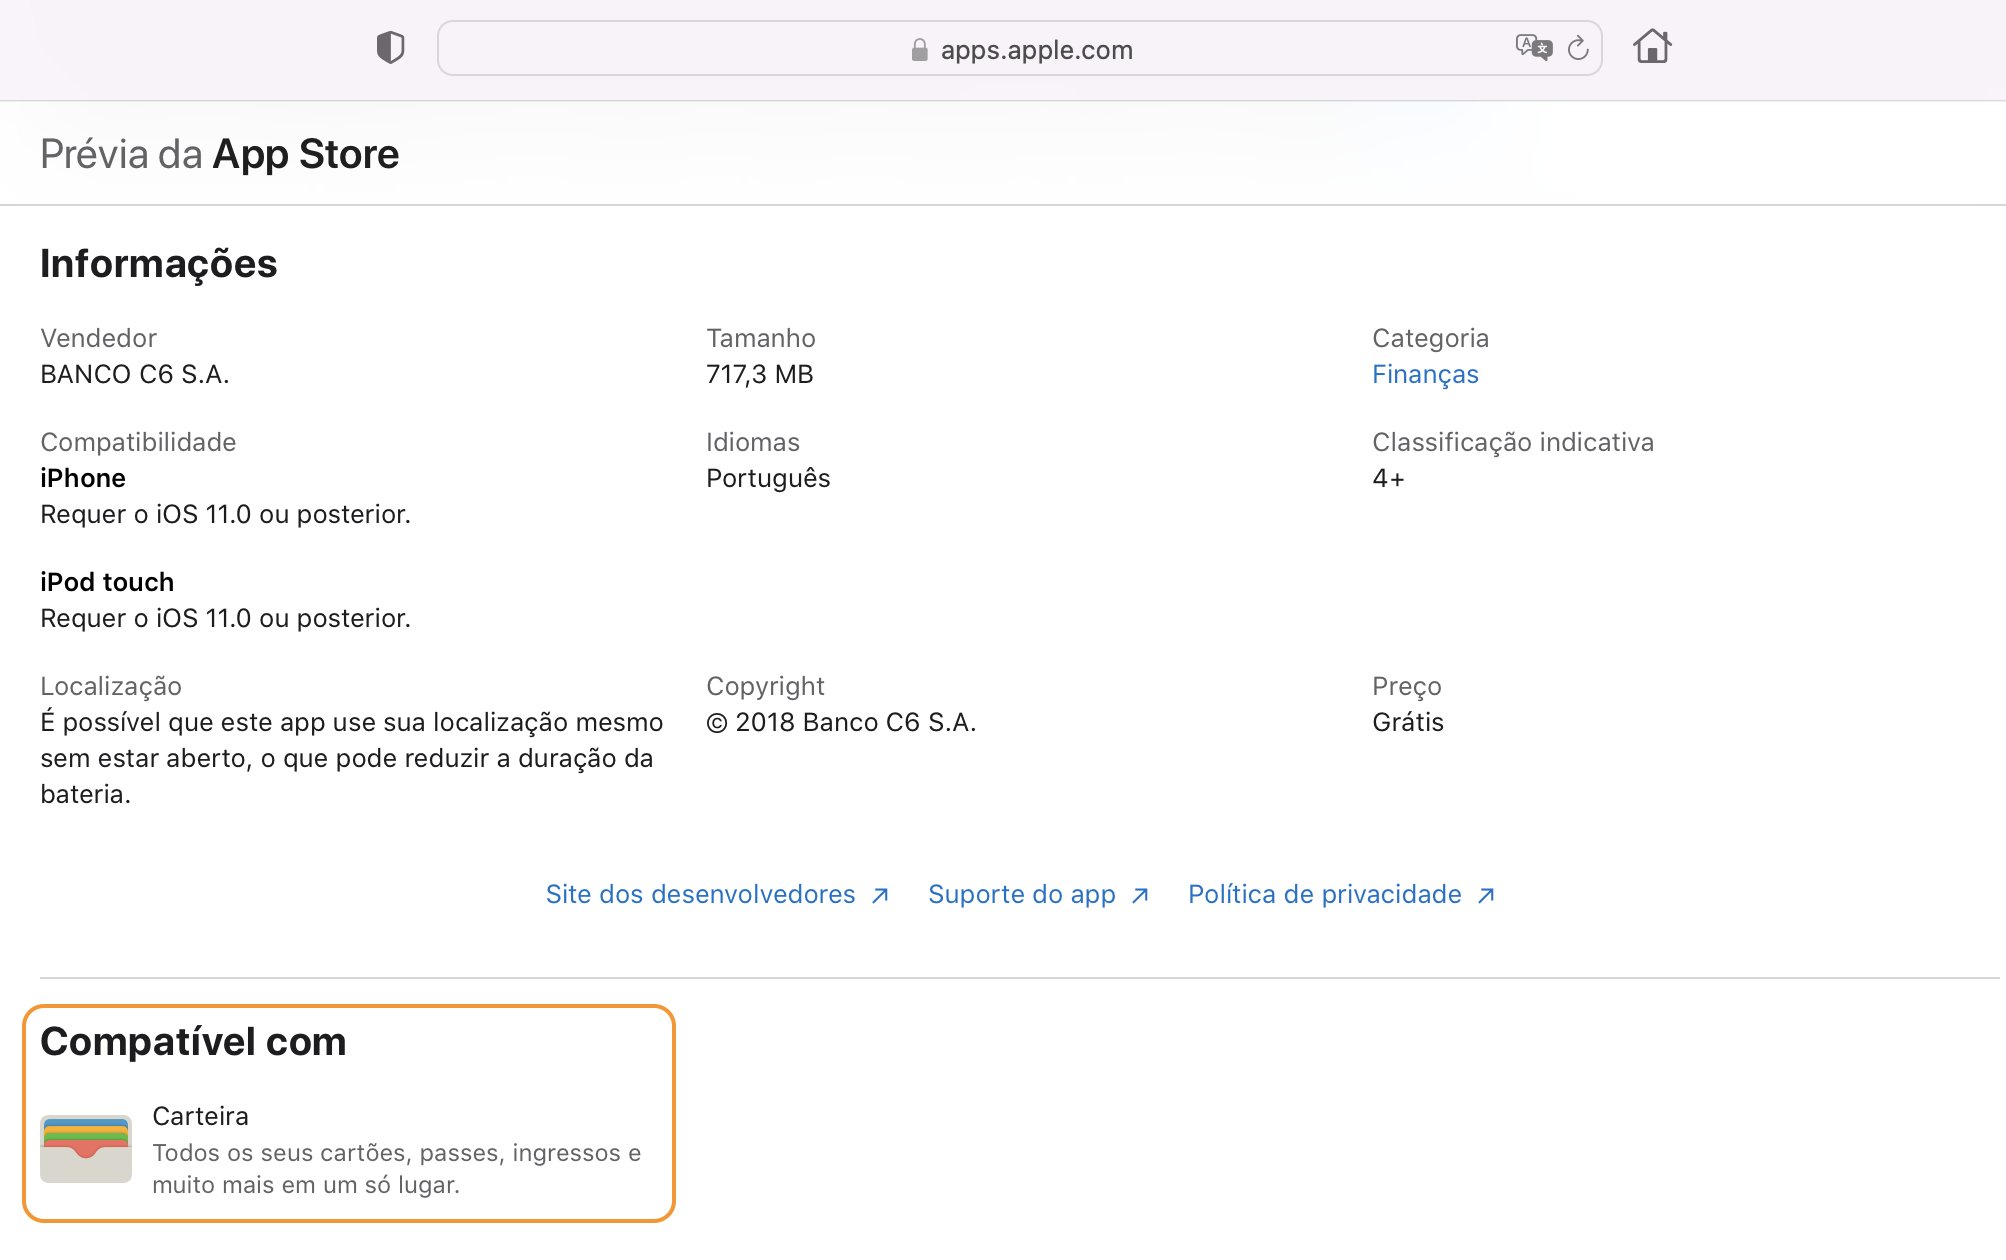
Task: Click the Vendedor label
Action: tap(98, 338)
